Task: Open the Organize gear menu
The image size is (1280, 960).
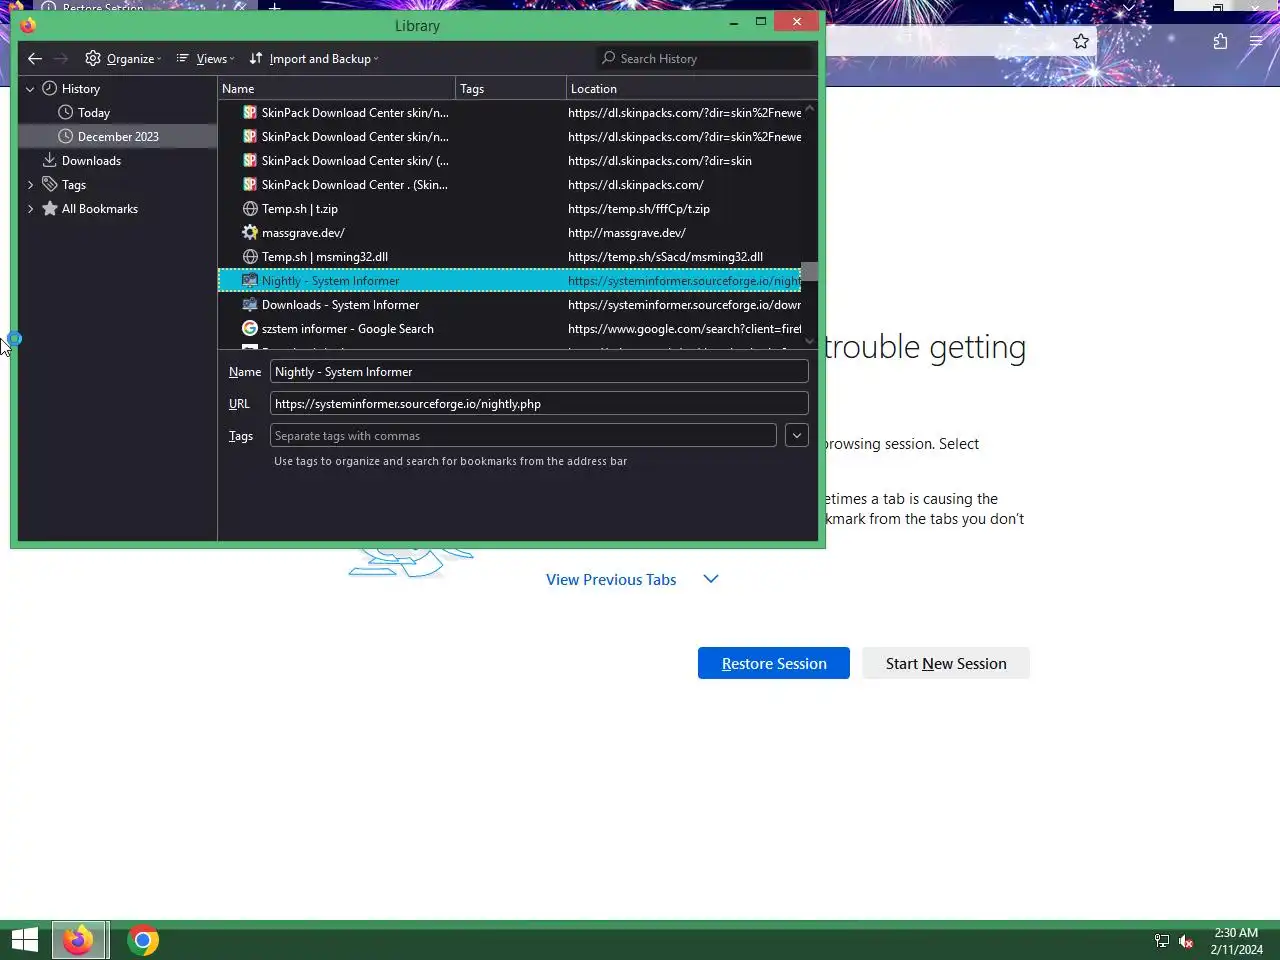Action: [x=123, y=59]
